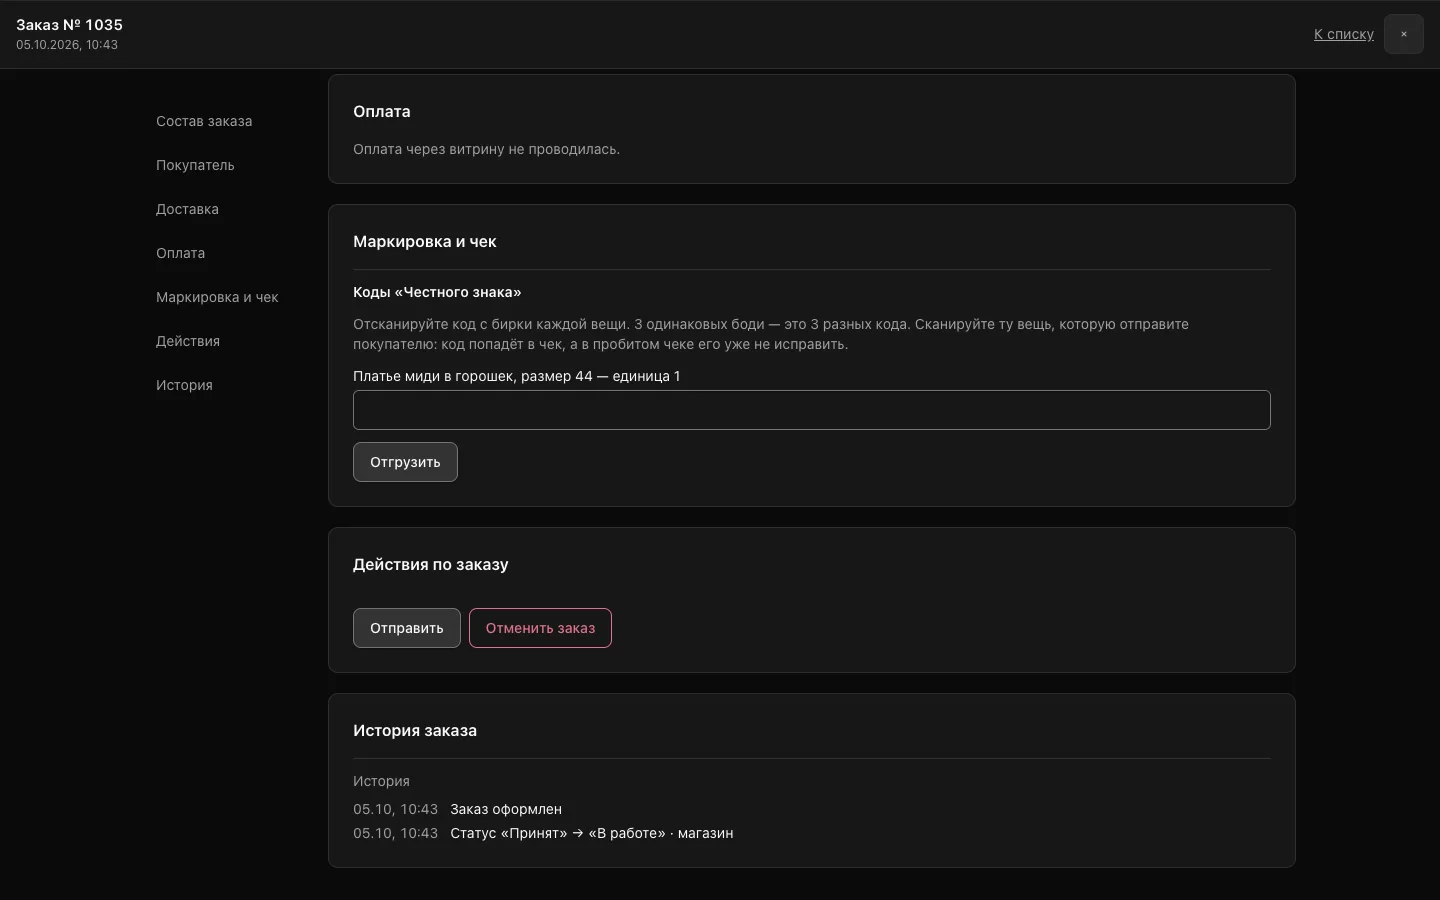This screenshot has width=1440, height=900.
Task: Click the date «05.10.2026, 10:43» in header
Action: point(67,45)
